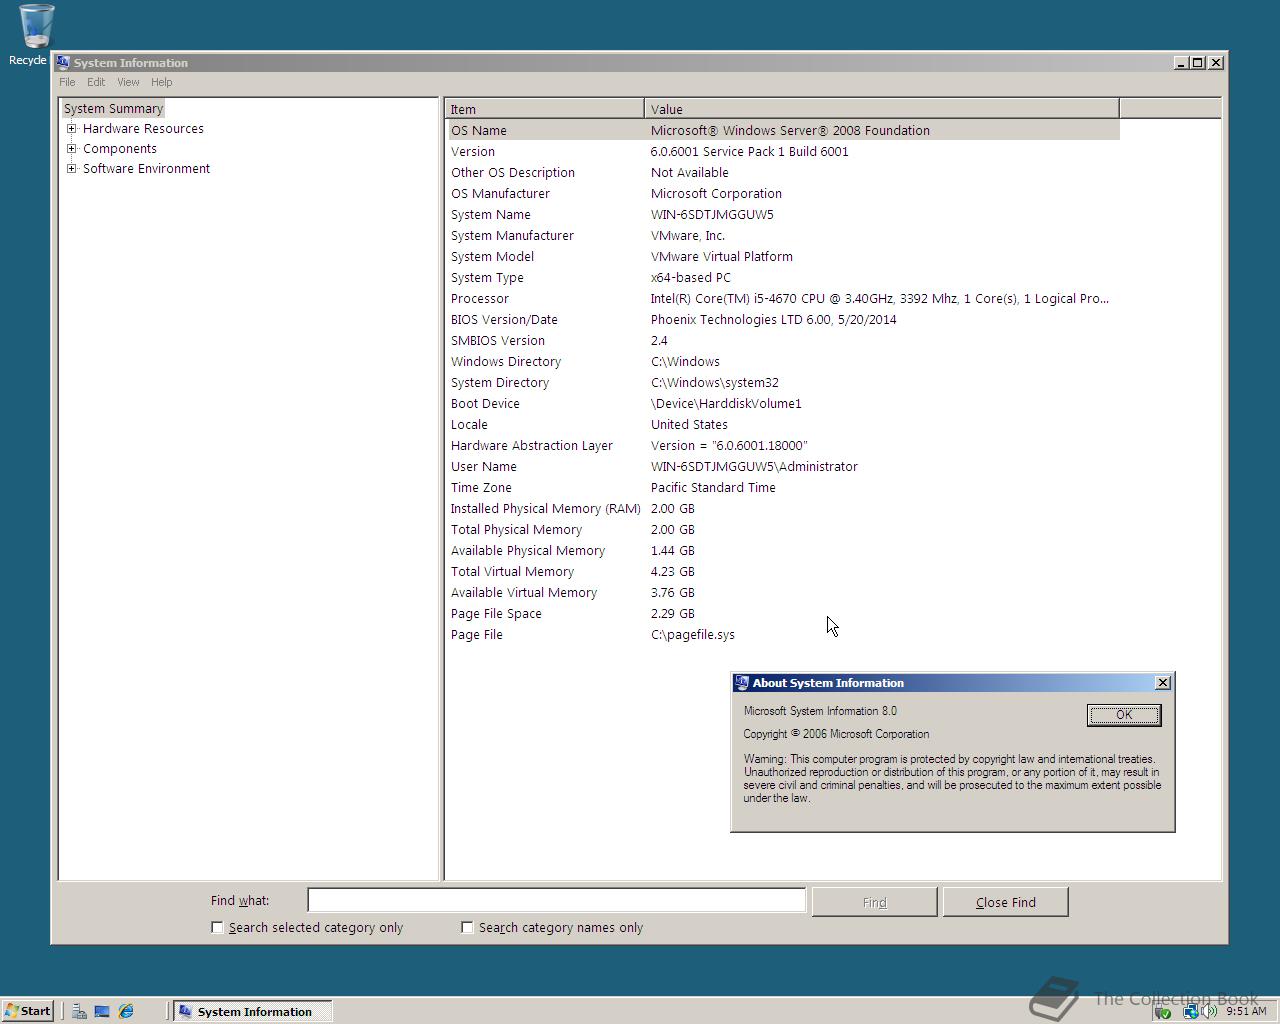Viewport: 1280px width, 1024px height.
Task: Open the Edit menu
Action: coord(96,82)
